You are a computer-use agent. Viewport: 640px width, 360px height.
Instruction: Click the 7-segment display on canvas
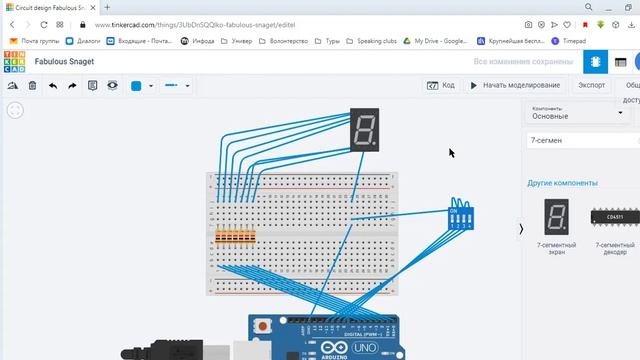(x=364, y=130)
